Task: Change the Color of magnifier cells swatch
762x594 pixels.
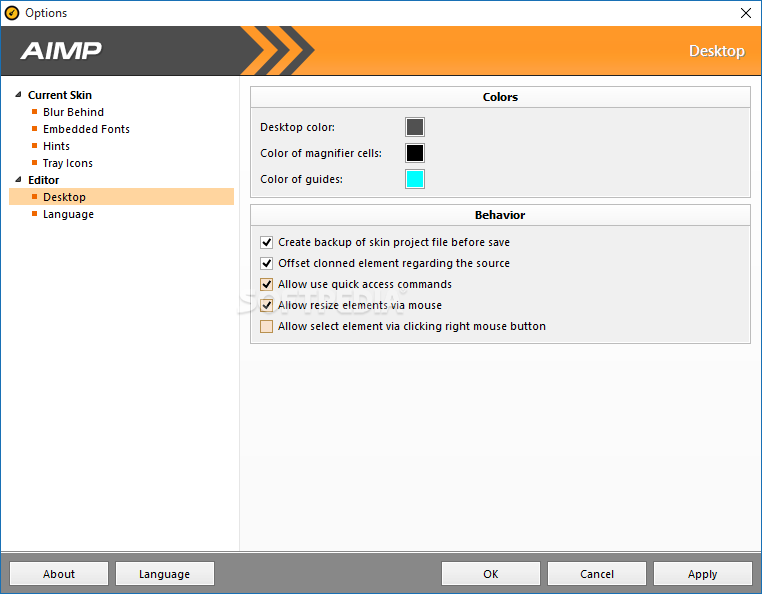Action: (415, 153)
